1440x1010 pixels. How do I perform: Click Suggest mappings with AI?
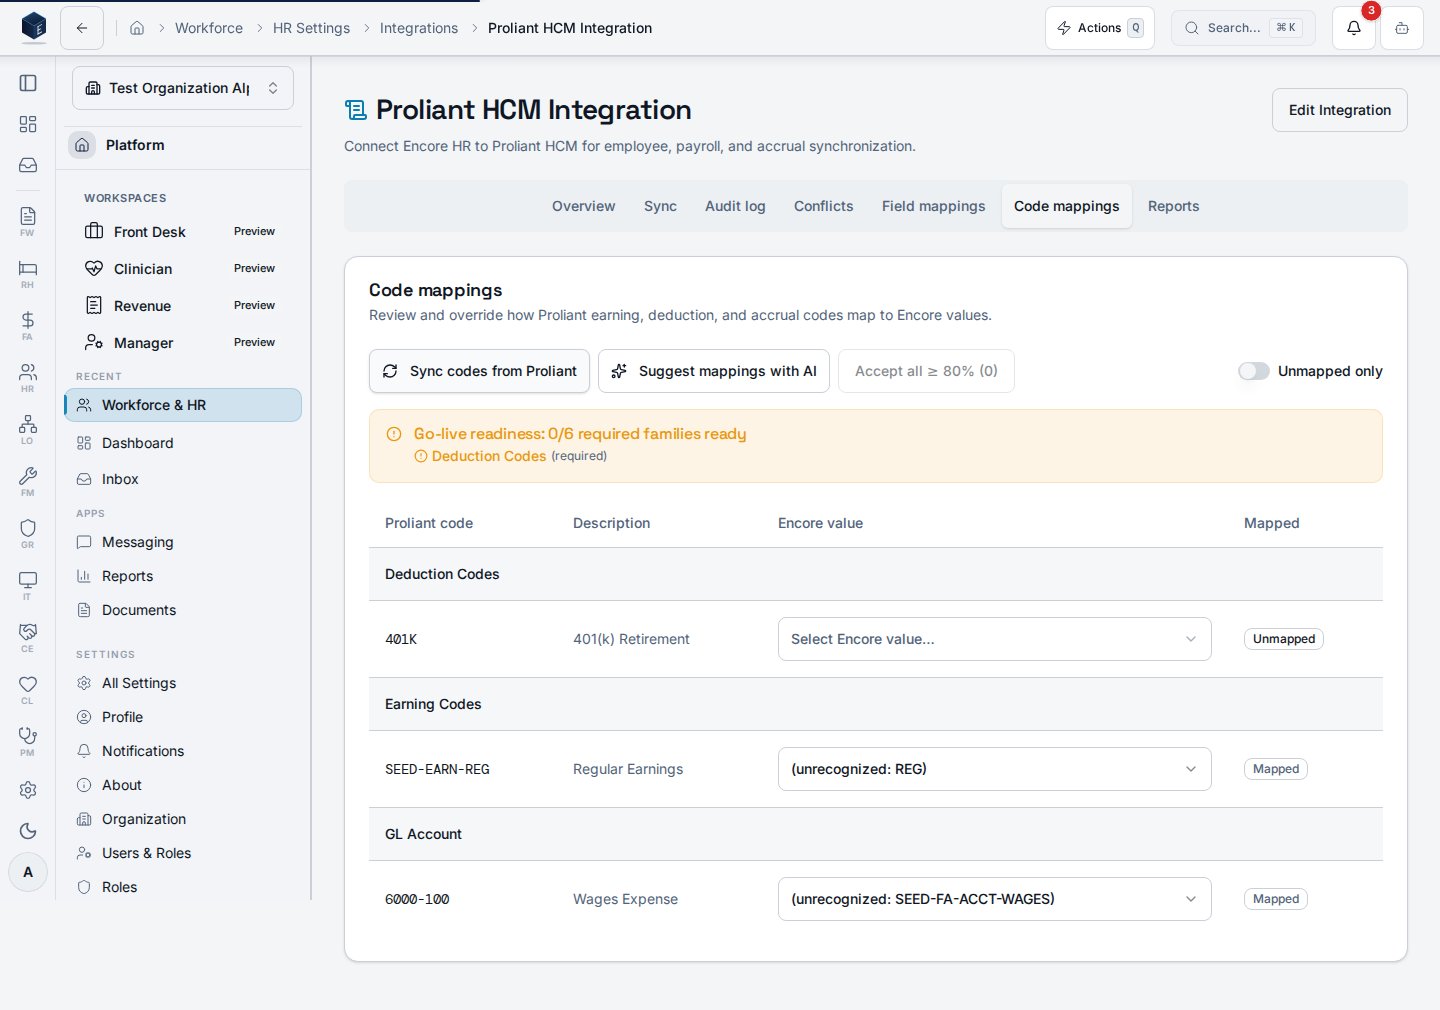[x=714, y=371]
